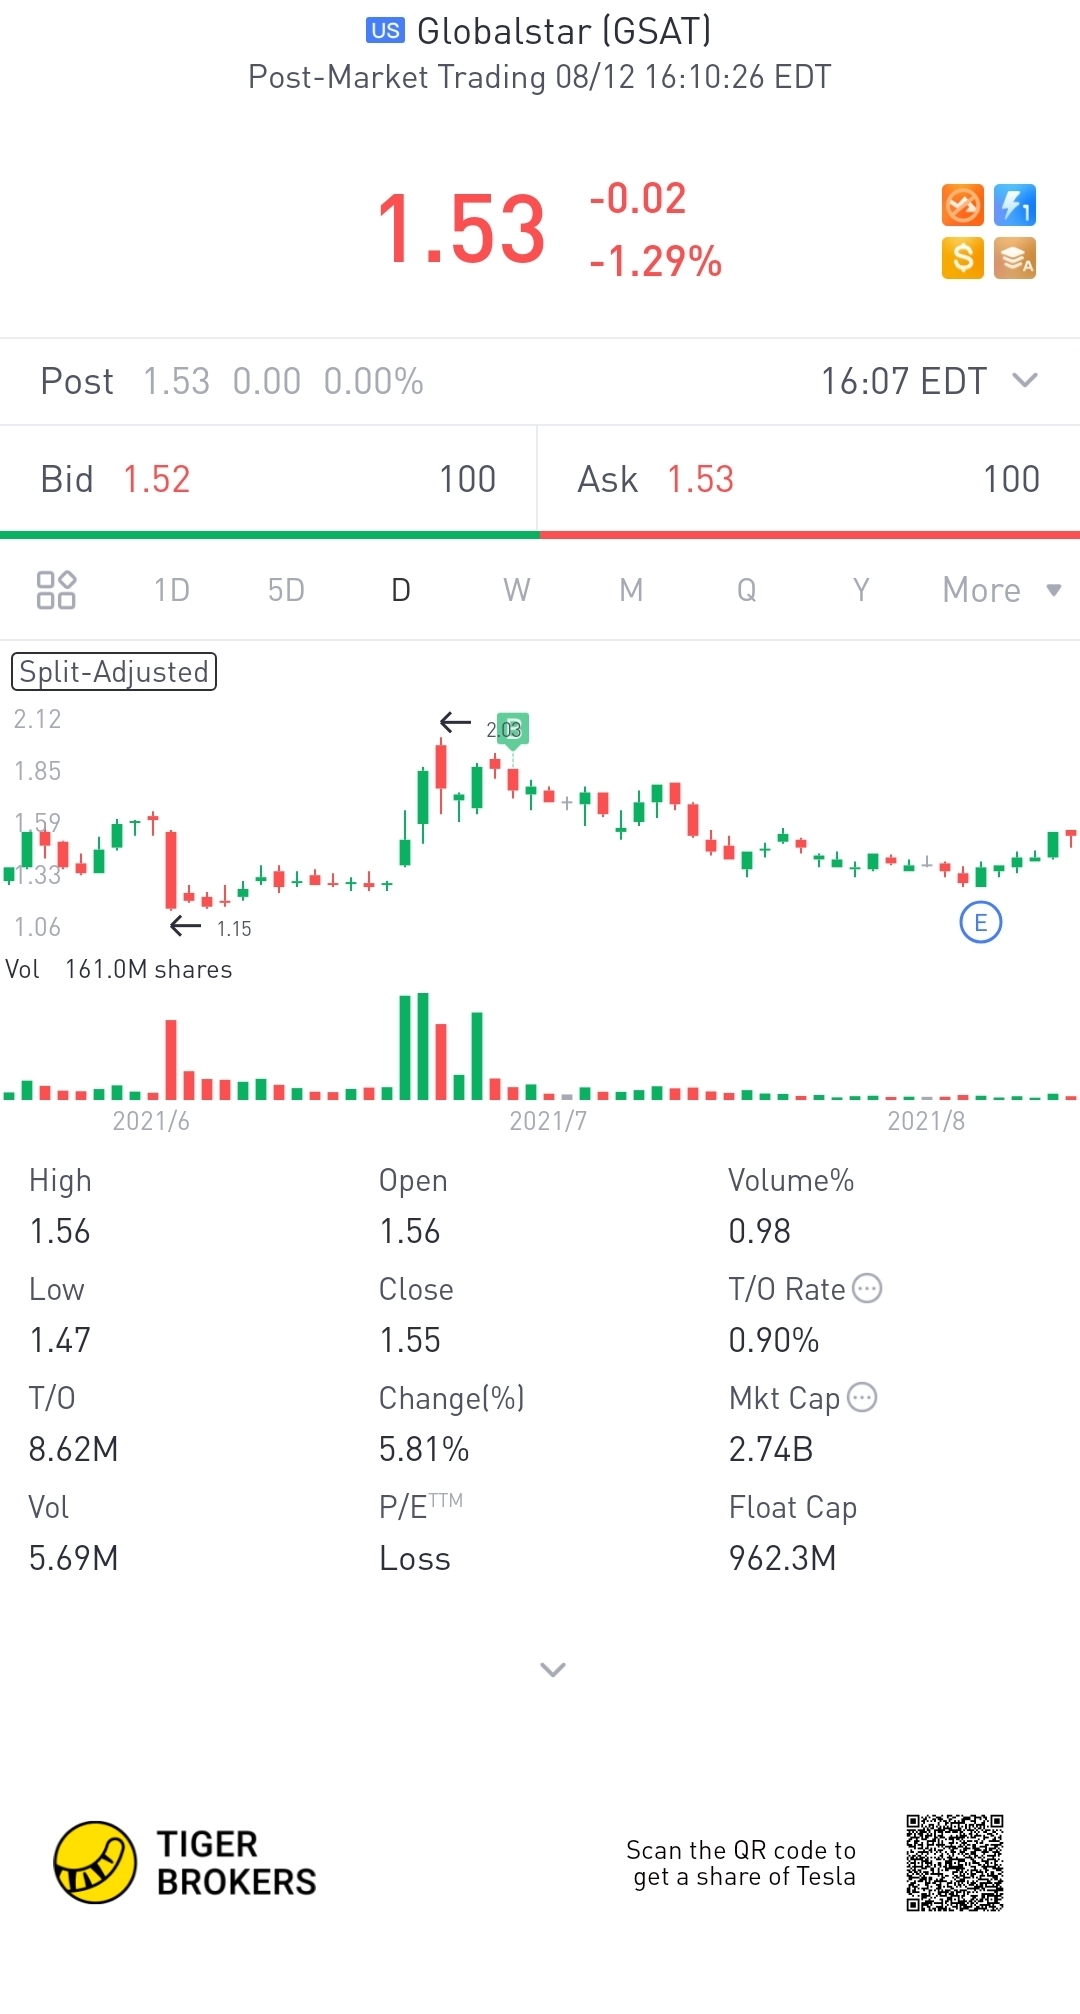This screenshot has width=1080, height=2014.
Task: Tap the 1.15 low price label
Action: (234, 929)
